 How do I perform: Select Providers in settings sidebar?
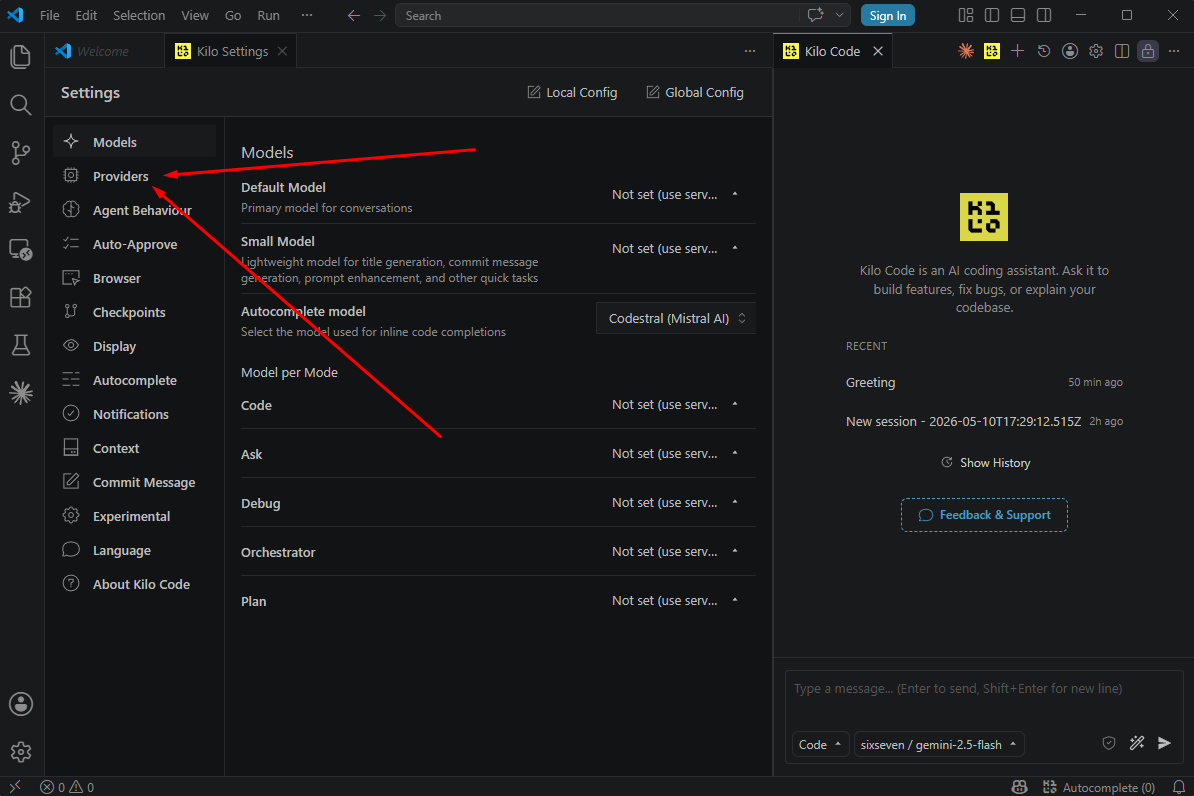point(135,176)
